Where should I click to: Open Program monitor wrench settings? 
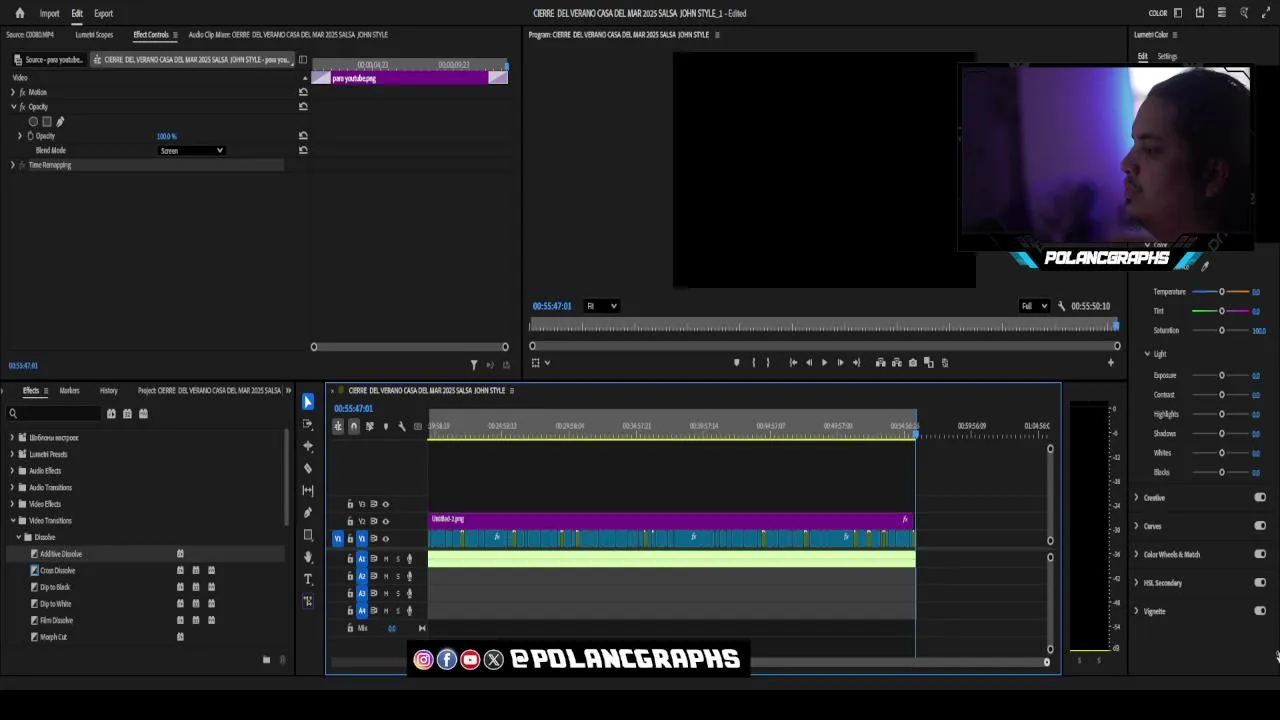pyautogui.click(x=1061, y=306)
